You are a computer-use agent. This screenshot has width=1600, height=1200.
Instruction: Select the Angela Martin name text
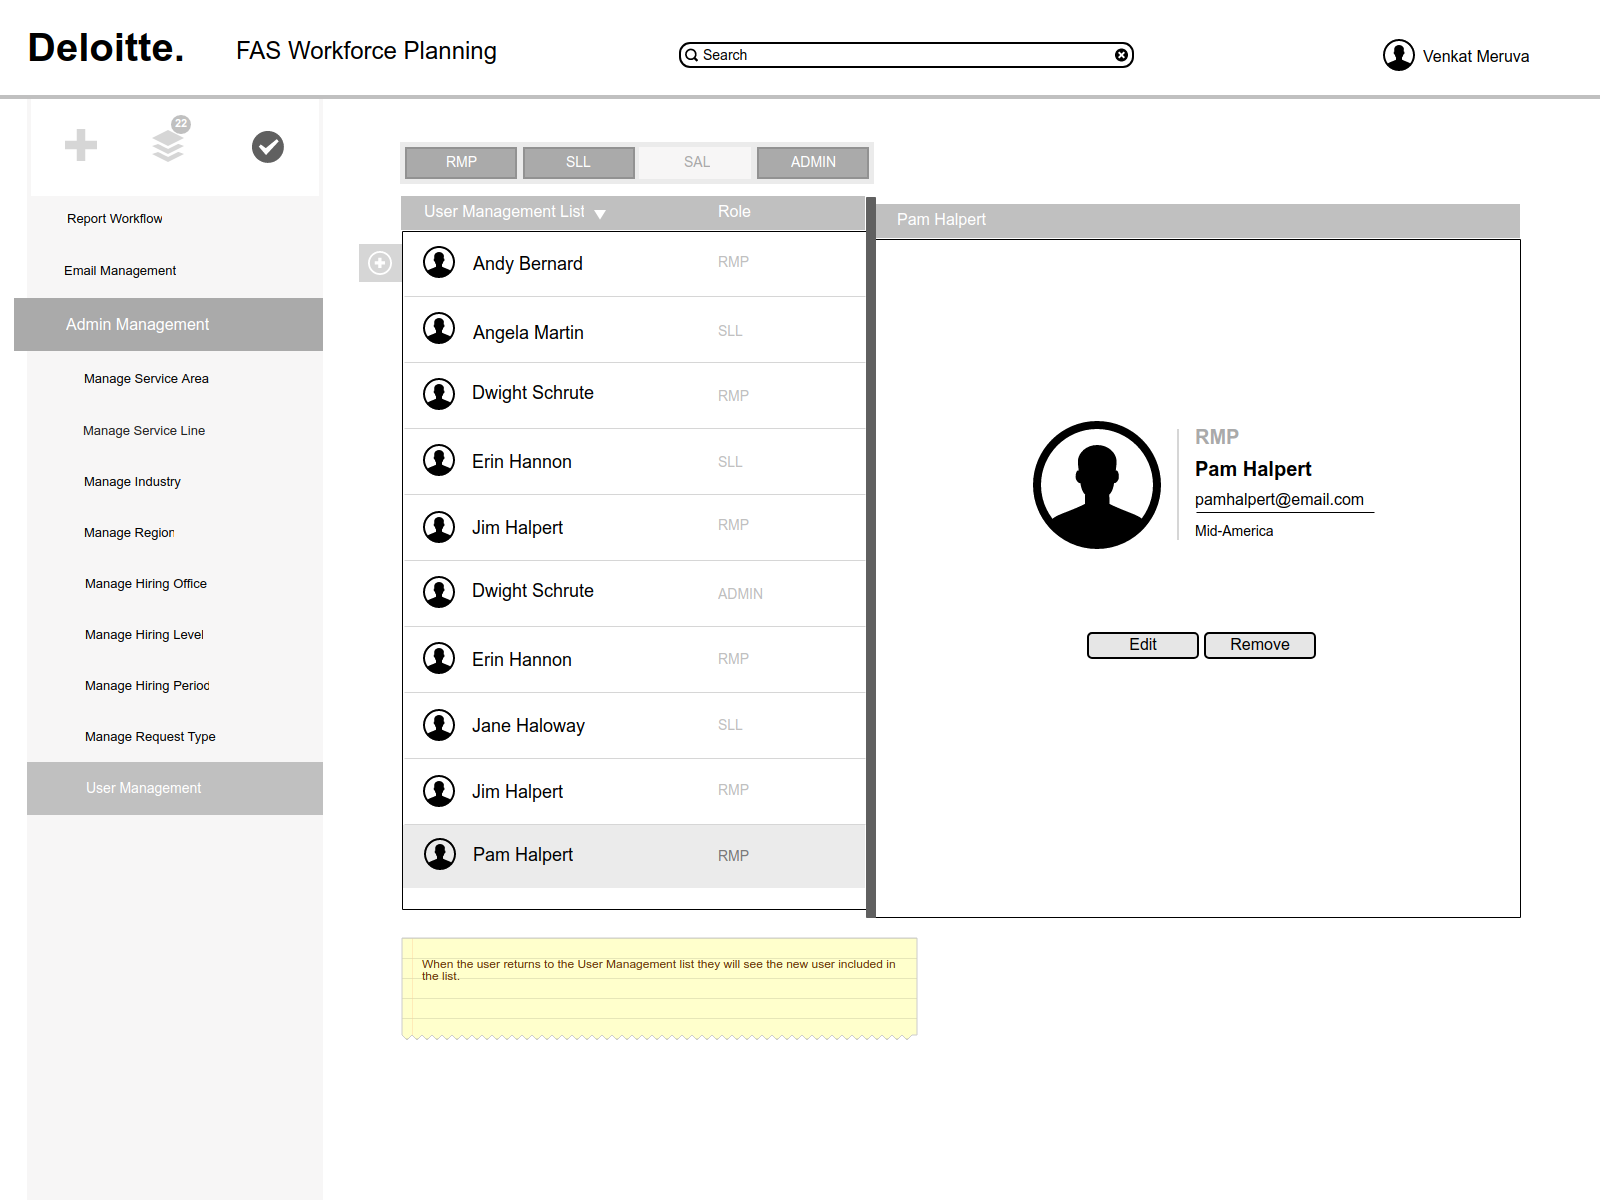coord(528,332)
